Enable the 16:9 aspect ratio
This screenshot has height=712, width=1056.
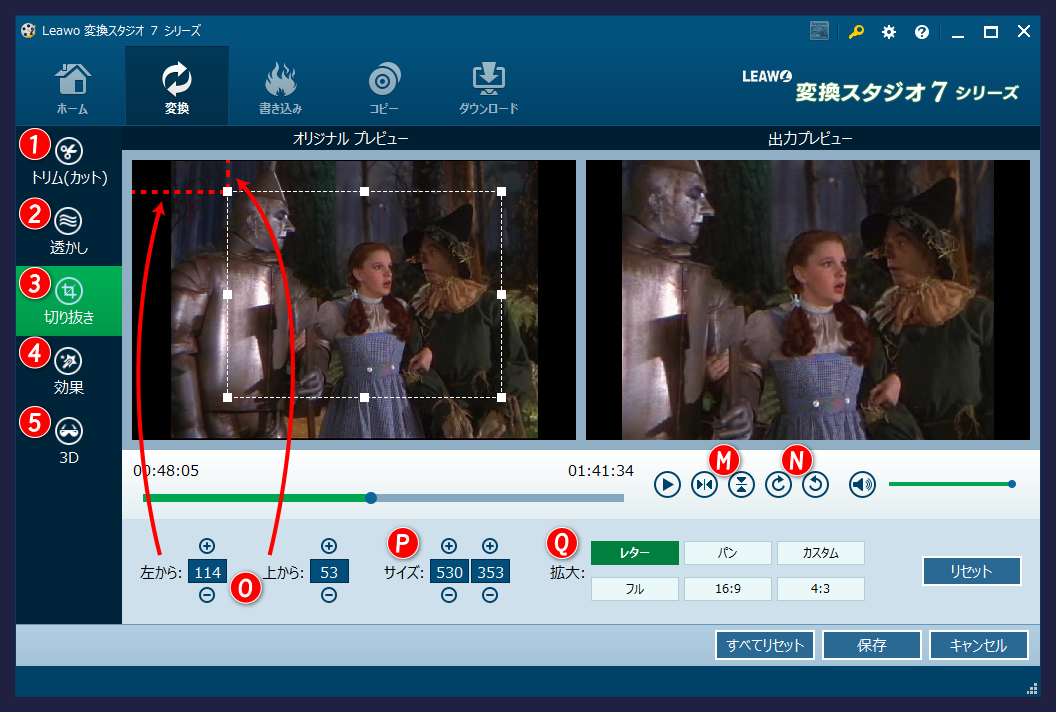727,589
